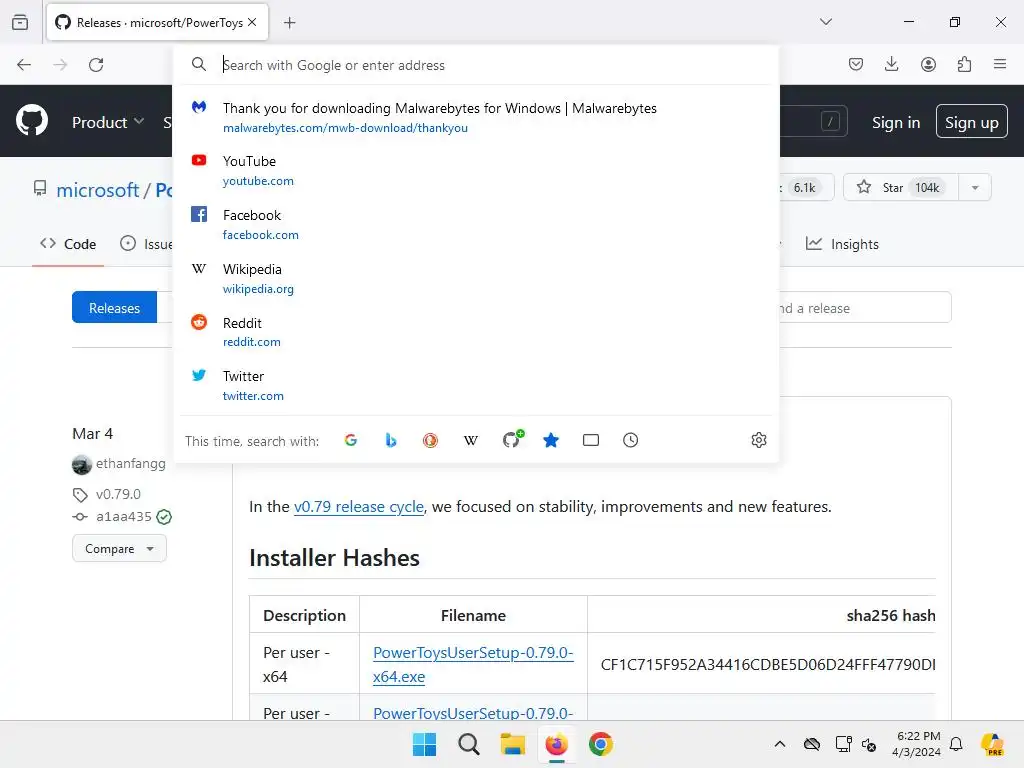Viewport: 1024px width, 768px height.
Task: Open Windows taskbar Search
Action: point(468,744)
